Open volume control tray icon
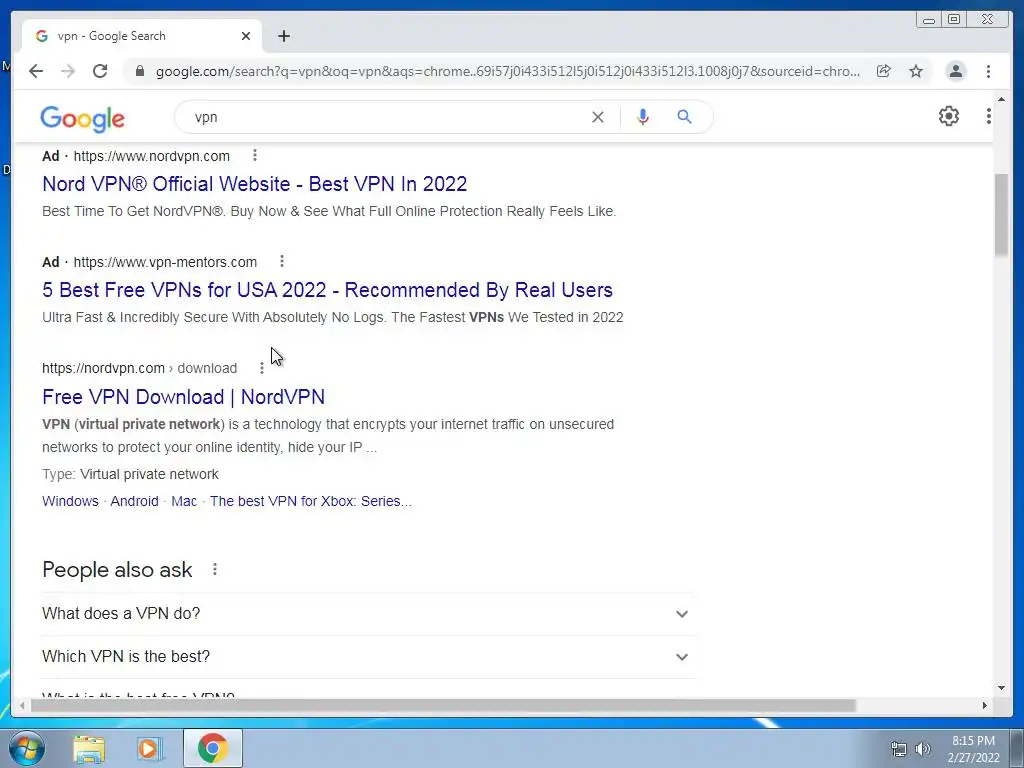This screenshot has width=1024, height=768. tap(923, 749)
